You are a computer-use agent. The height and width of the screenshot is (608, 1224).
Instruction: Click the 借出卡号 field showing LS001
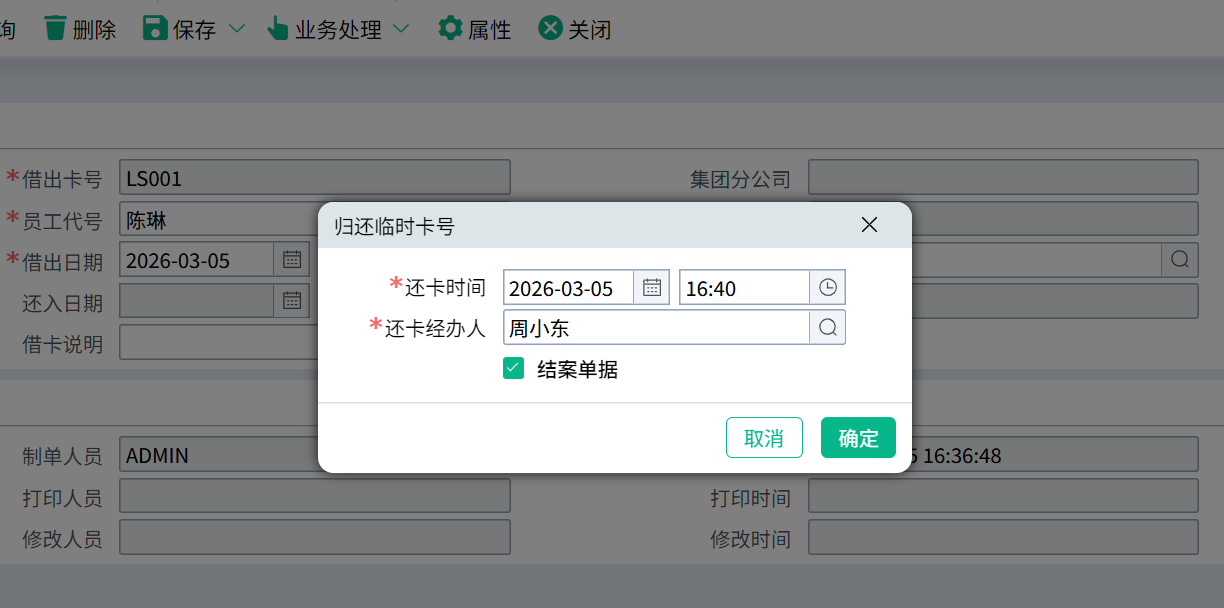314,178
